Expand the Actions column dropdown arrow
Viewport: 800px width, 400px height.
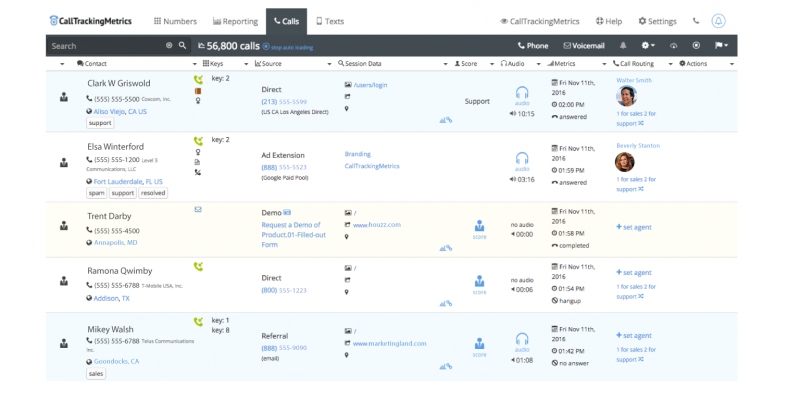(x=732, y=64)
